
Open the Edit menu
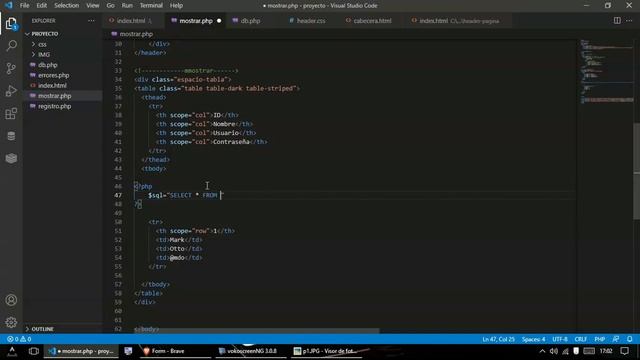pyautogui.click(x=42, y=5)
